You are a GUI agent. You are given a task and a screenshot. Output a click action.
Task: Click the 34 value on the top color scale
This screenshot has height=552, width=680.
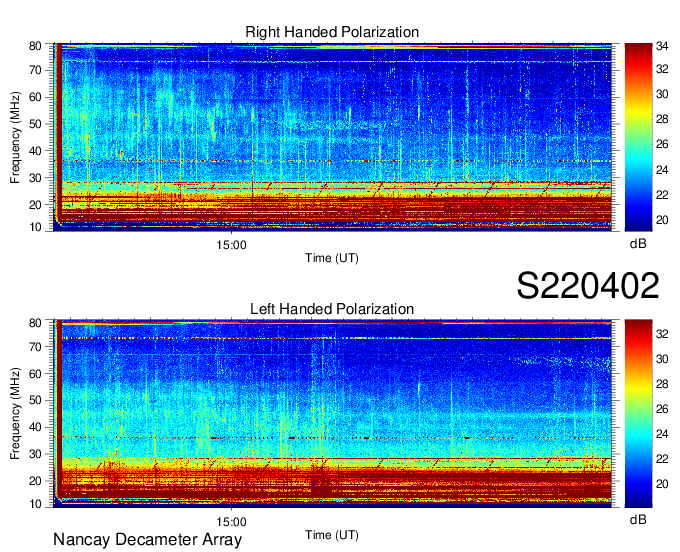pyautogui.click(x=662, y=46)
